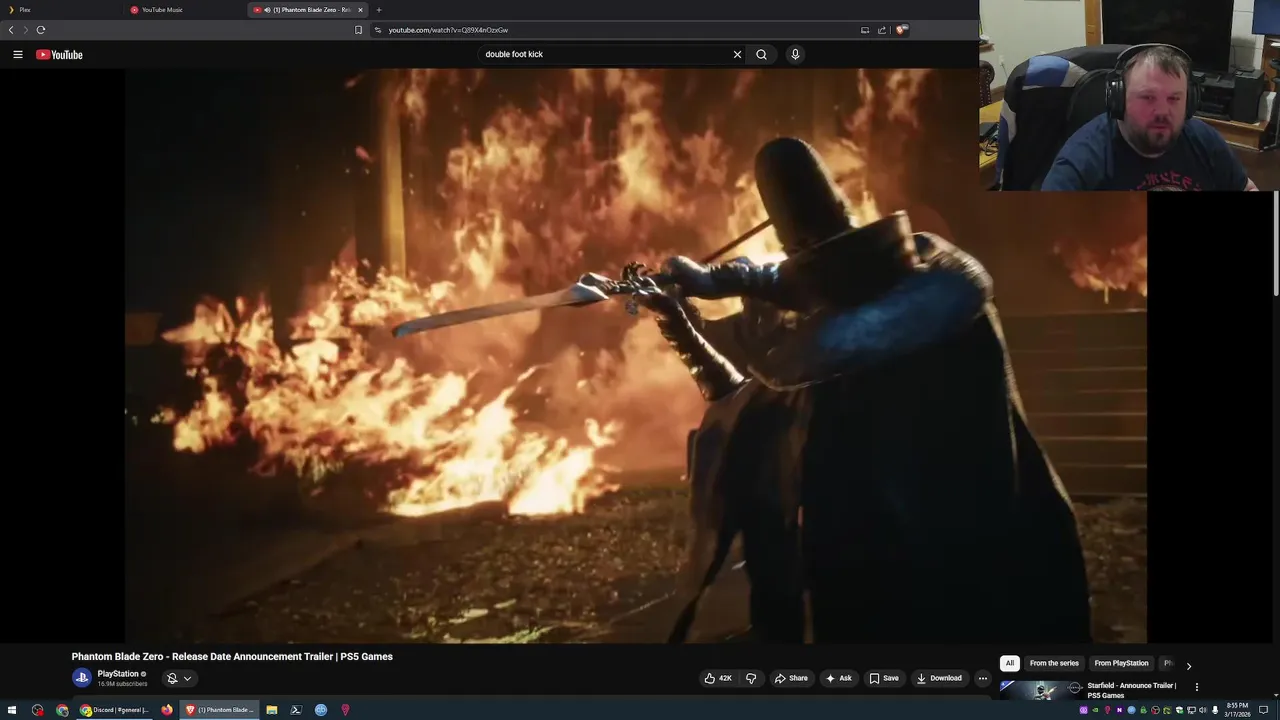
Task: Open more actions ellipsis below video
Action: [982, 678]
